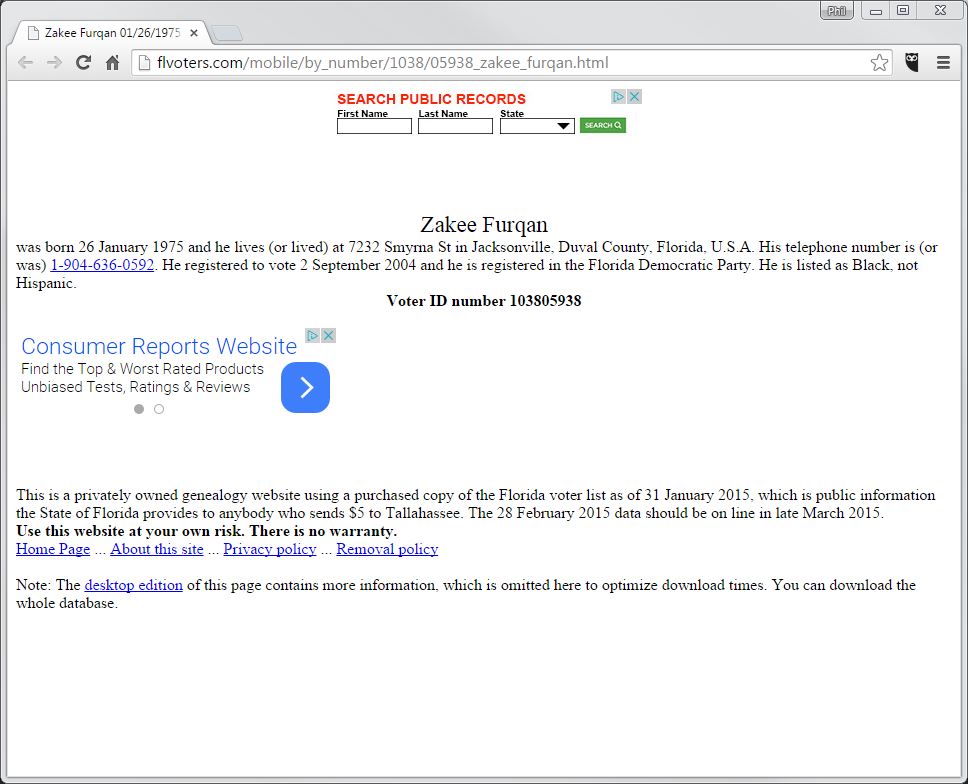
Task: Click the owl extension icon
Action: tap(912, 63)
